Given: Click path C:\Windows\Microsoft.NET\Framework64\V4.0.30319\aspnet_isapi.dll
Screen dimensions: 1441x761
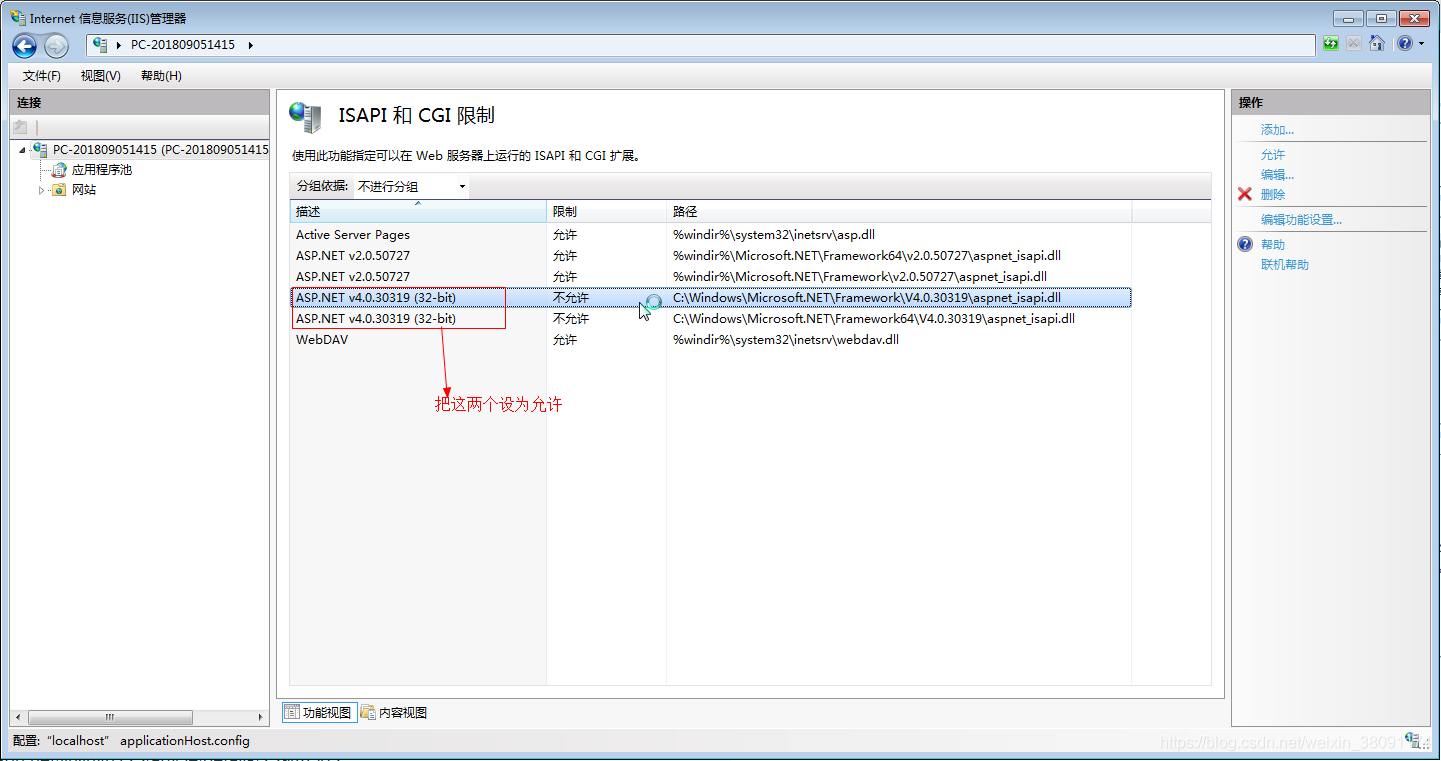Looking at the screenshot, I should [x=874, y=319].
